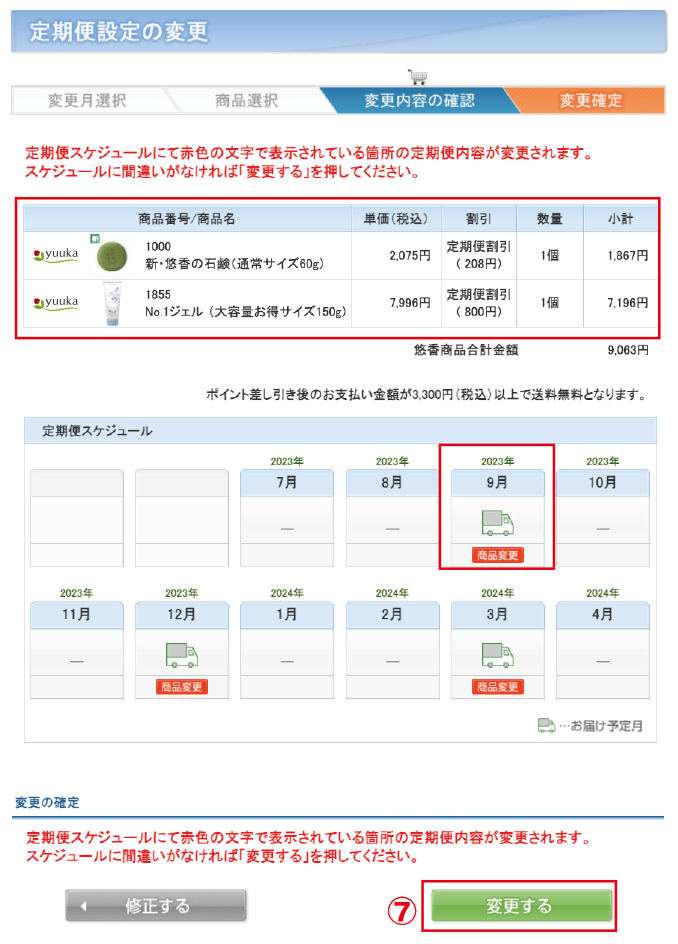
Task: Click the yuuka logo in the gel row
Action: coord(57,303)
